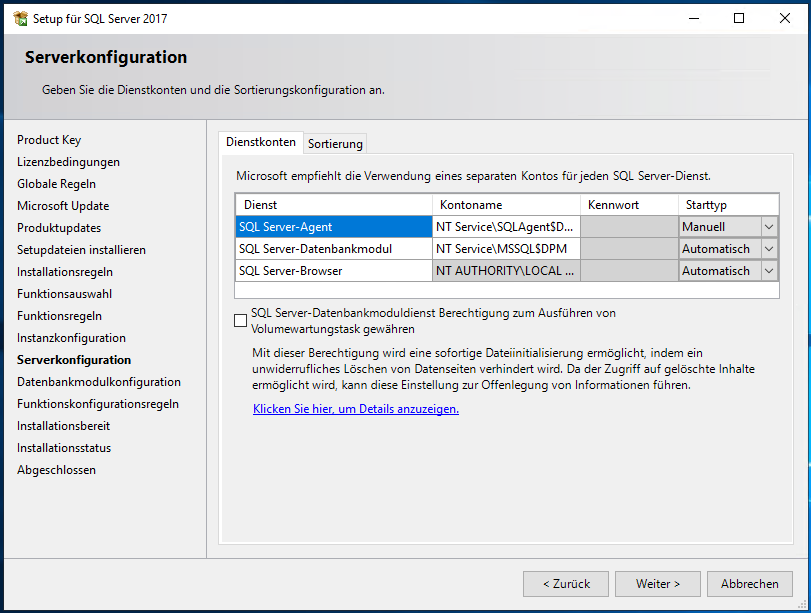Screen dimensions: 811x613
Task: Select the Dienstkonten tab
Action: [x=261, y=142]
